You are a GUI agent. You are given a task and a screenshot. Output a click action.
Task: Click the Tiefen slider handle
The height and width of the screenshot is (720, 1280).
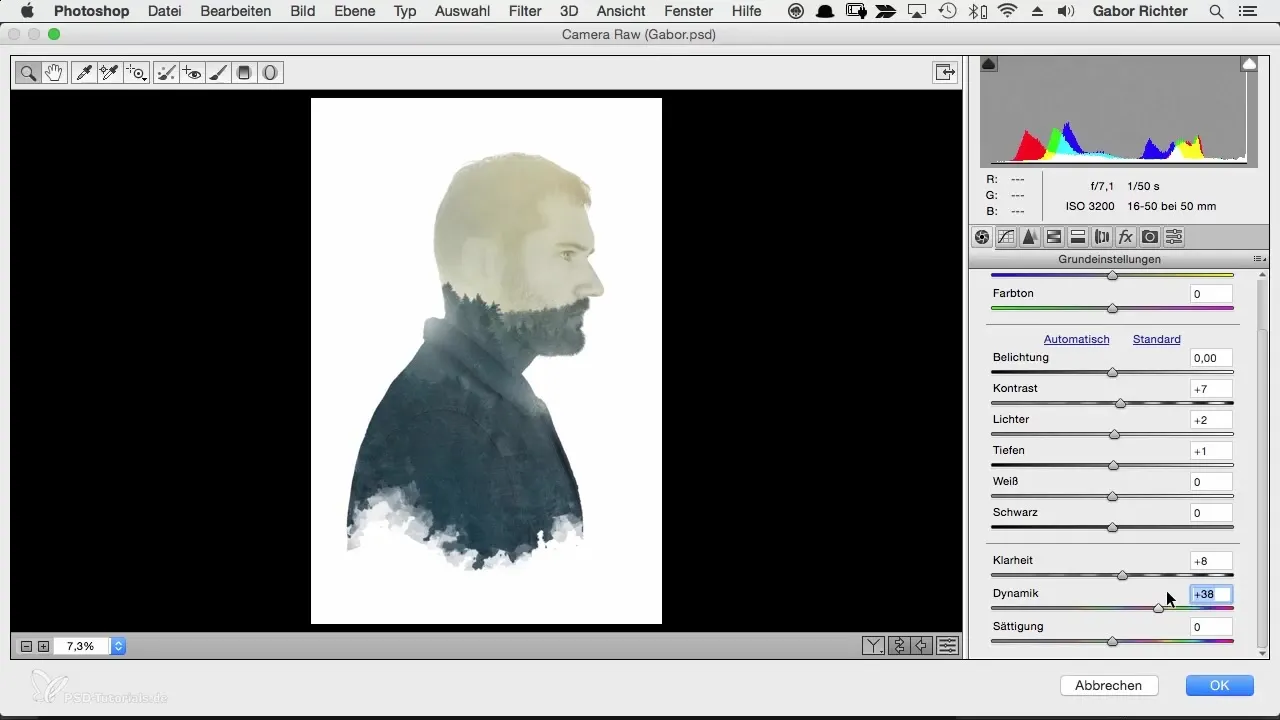point(1113,465)
